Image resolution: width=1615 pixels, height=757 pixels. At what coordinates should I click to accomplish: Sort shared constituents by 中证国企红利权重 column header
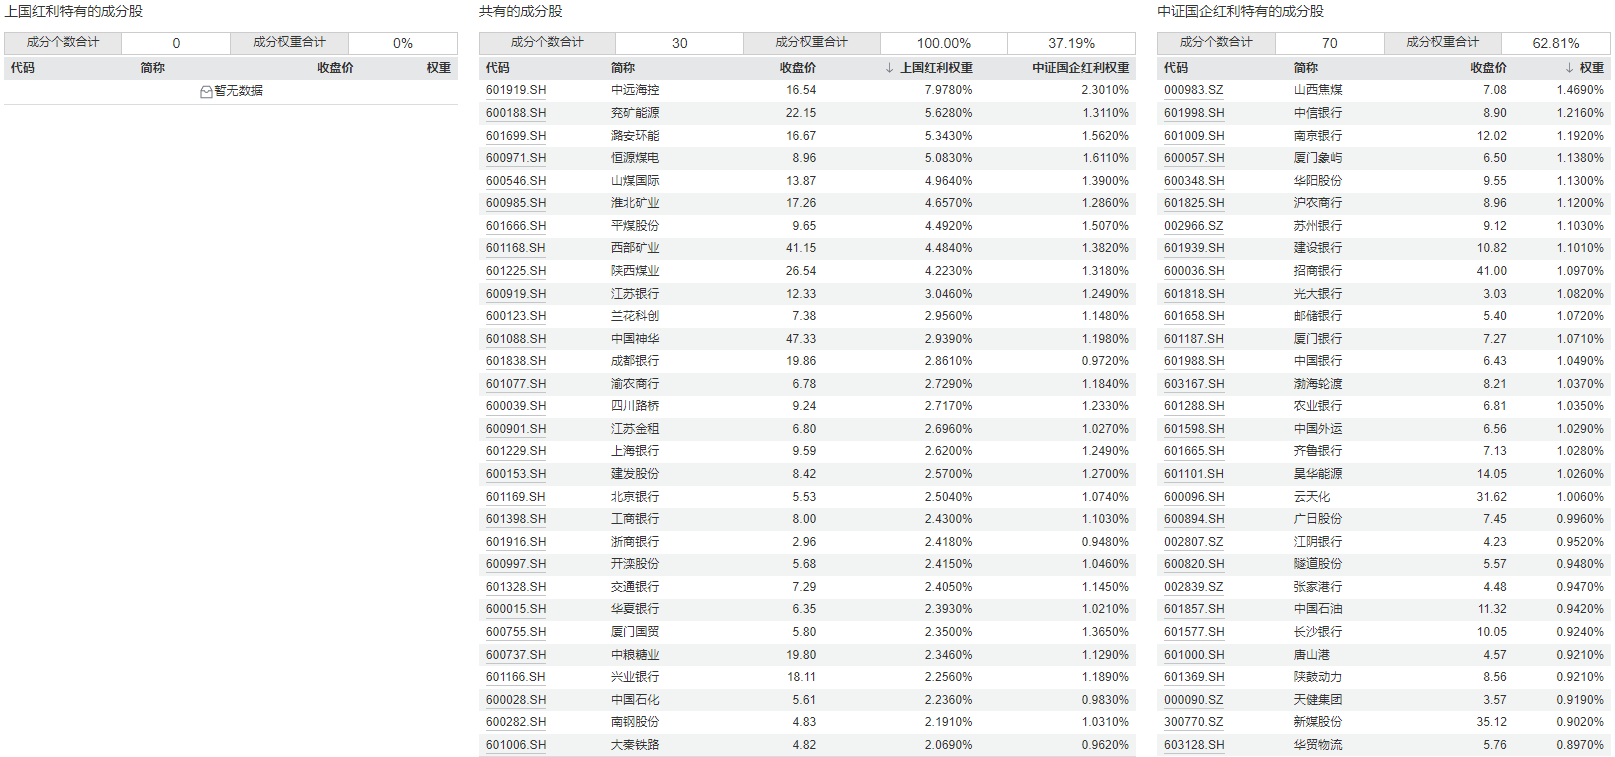(1080, 68)
